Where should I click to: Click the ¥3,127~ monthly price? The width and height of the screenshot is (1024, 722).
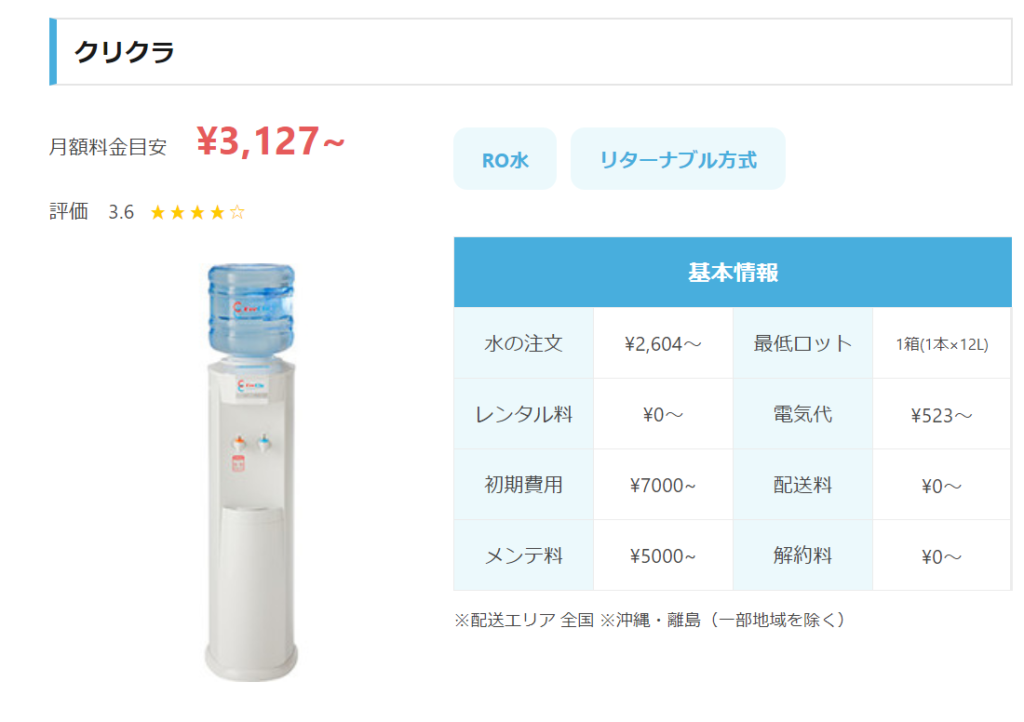(270, 141)
